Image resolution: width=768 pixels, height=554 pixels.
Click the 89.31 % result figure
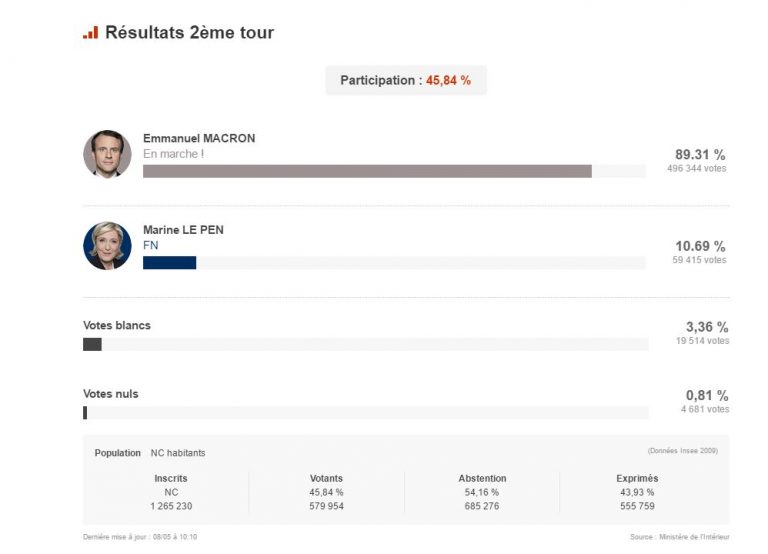700,154
